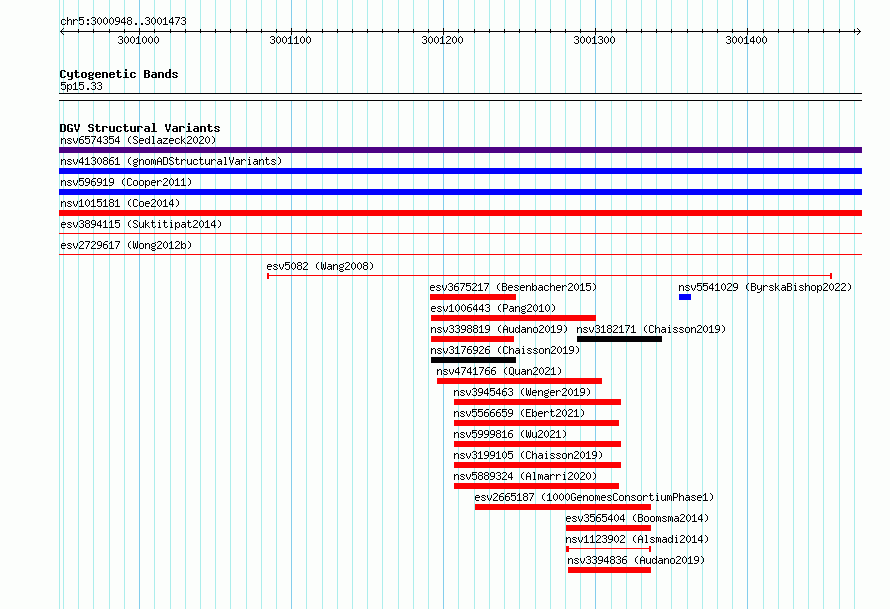Open lower nsv3394836 (Audano2019) label
This screenshot has width=890, height=609.
click(636, 560)
